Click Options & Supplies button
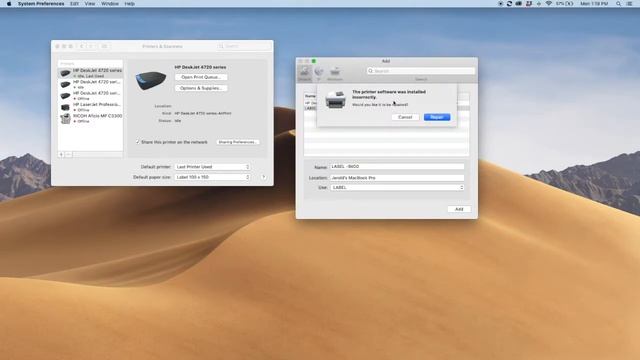 (x=201, y=88)
